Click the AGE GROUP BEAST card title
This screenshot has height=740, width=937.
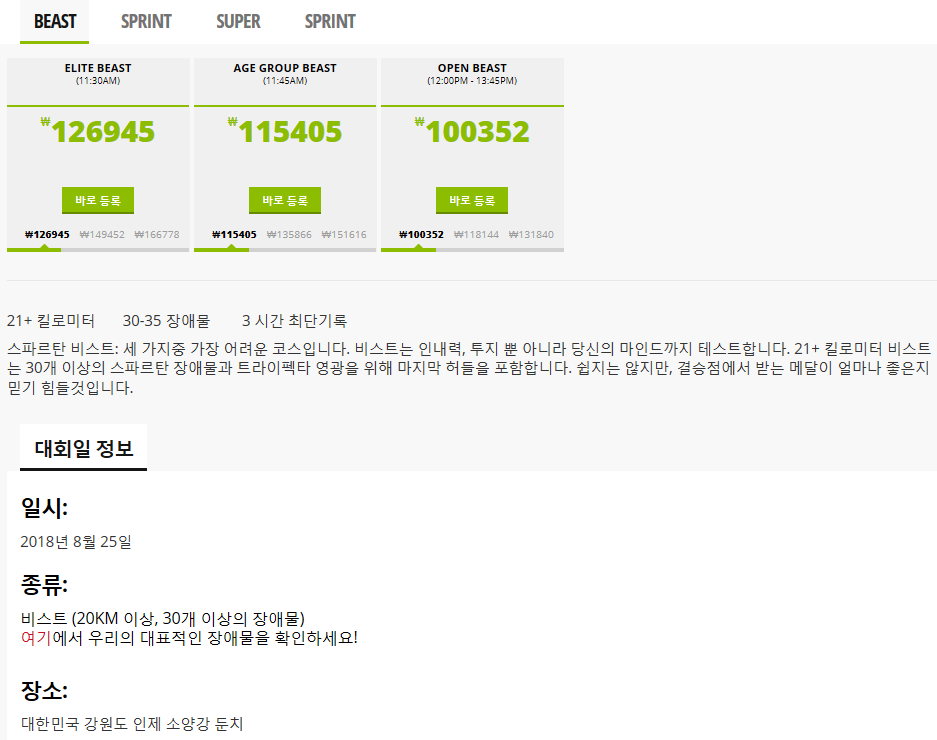pyautogui.click(x=285, y=68)
